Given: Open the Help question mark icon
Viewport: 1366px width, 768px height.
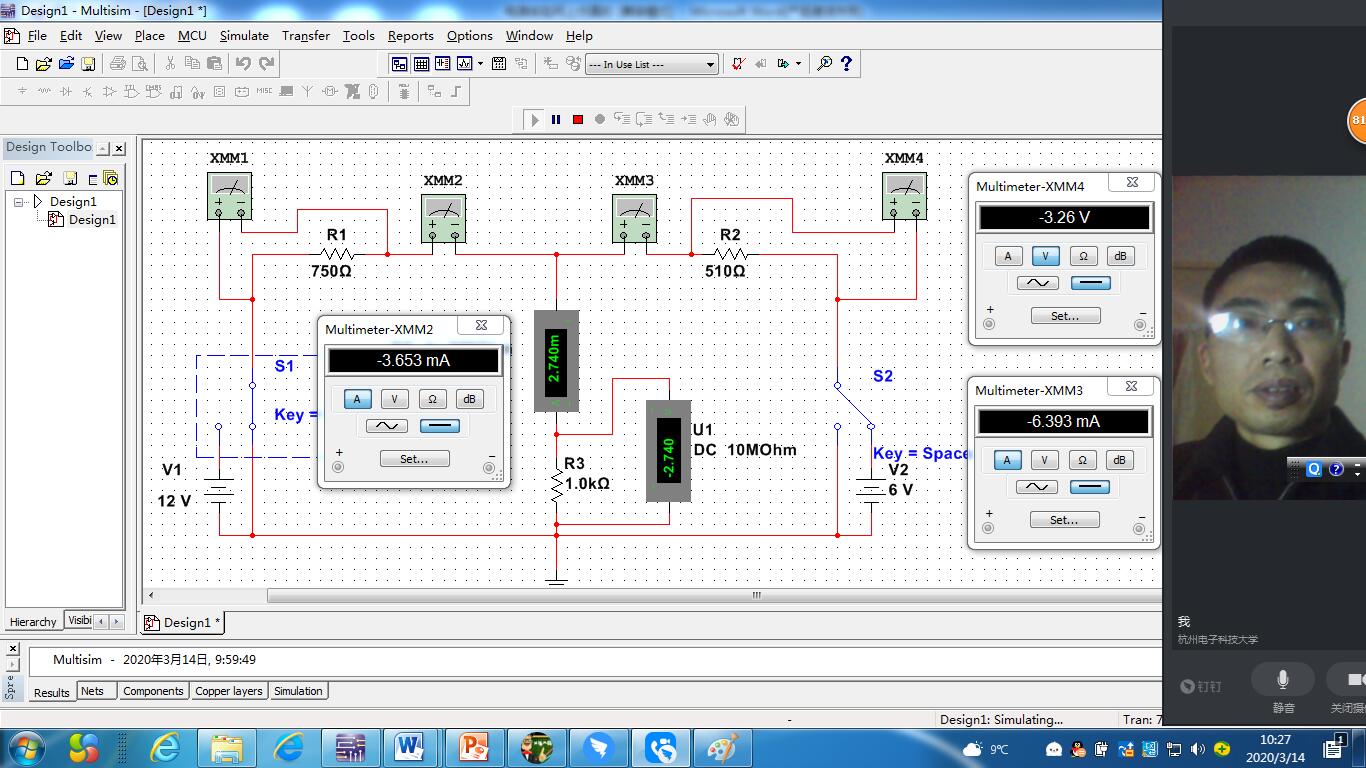Looking at the screenshot, I should pyautogui.click(x=847, y=64).
